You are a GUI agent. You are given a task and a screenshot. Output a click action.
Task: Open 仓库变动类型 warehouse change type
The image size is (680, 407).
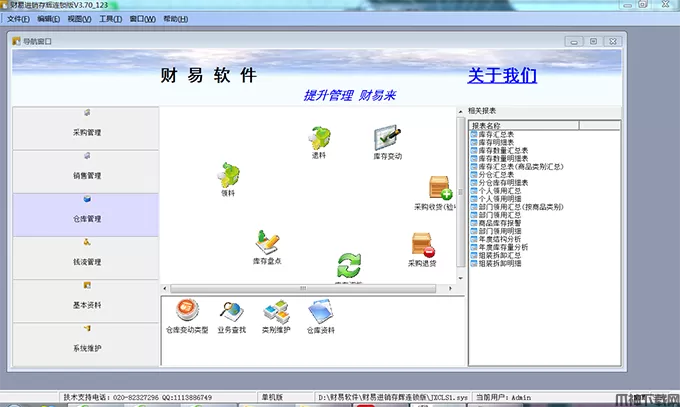[187, 316]
